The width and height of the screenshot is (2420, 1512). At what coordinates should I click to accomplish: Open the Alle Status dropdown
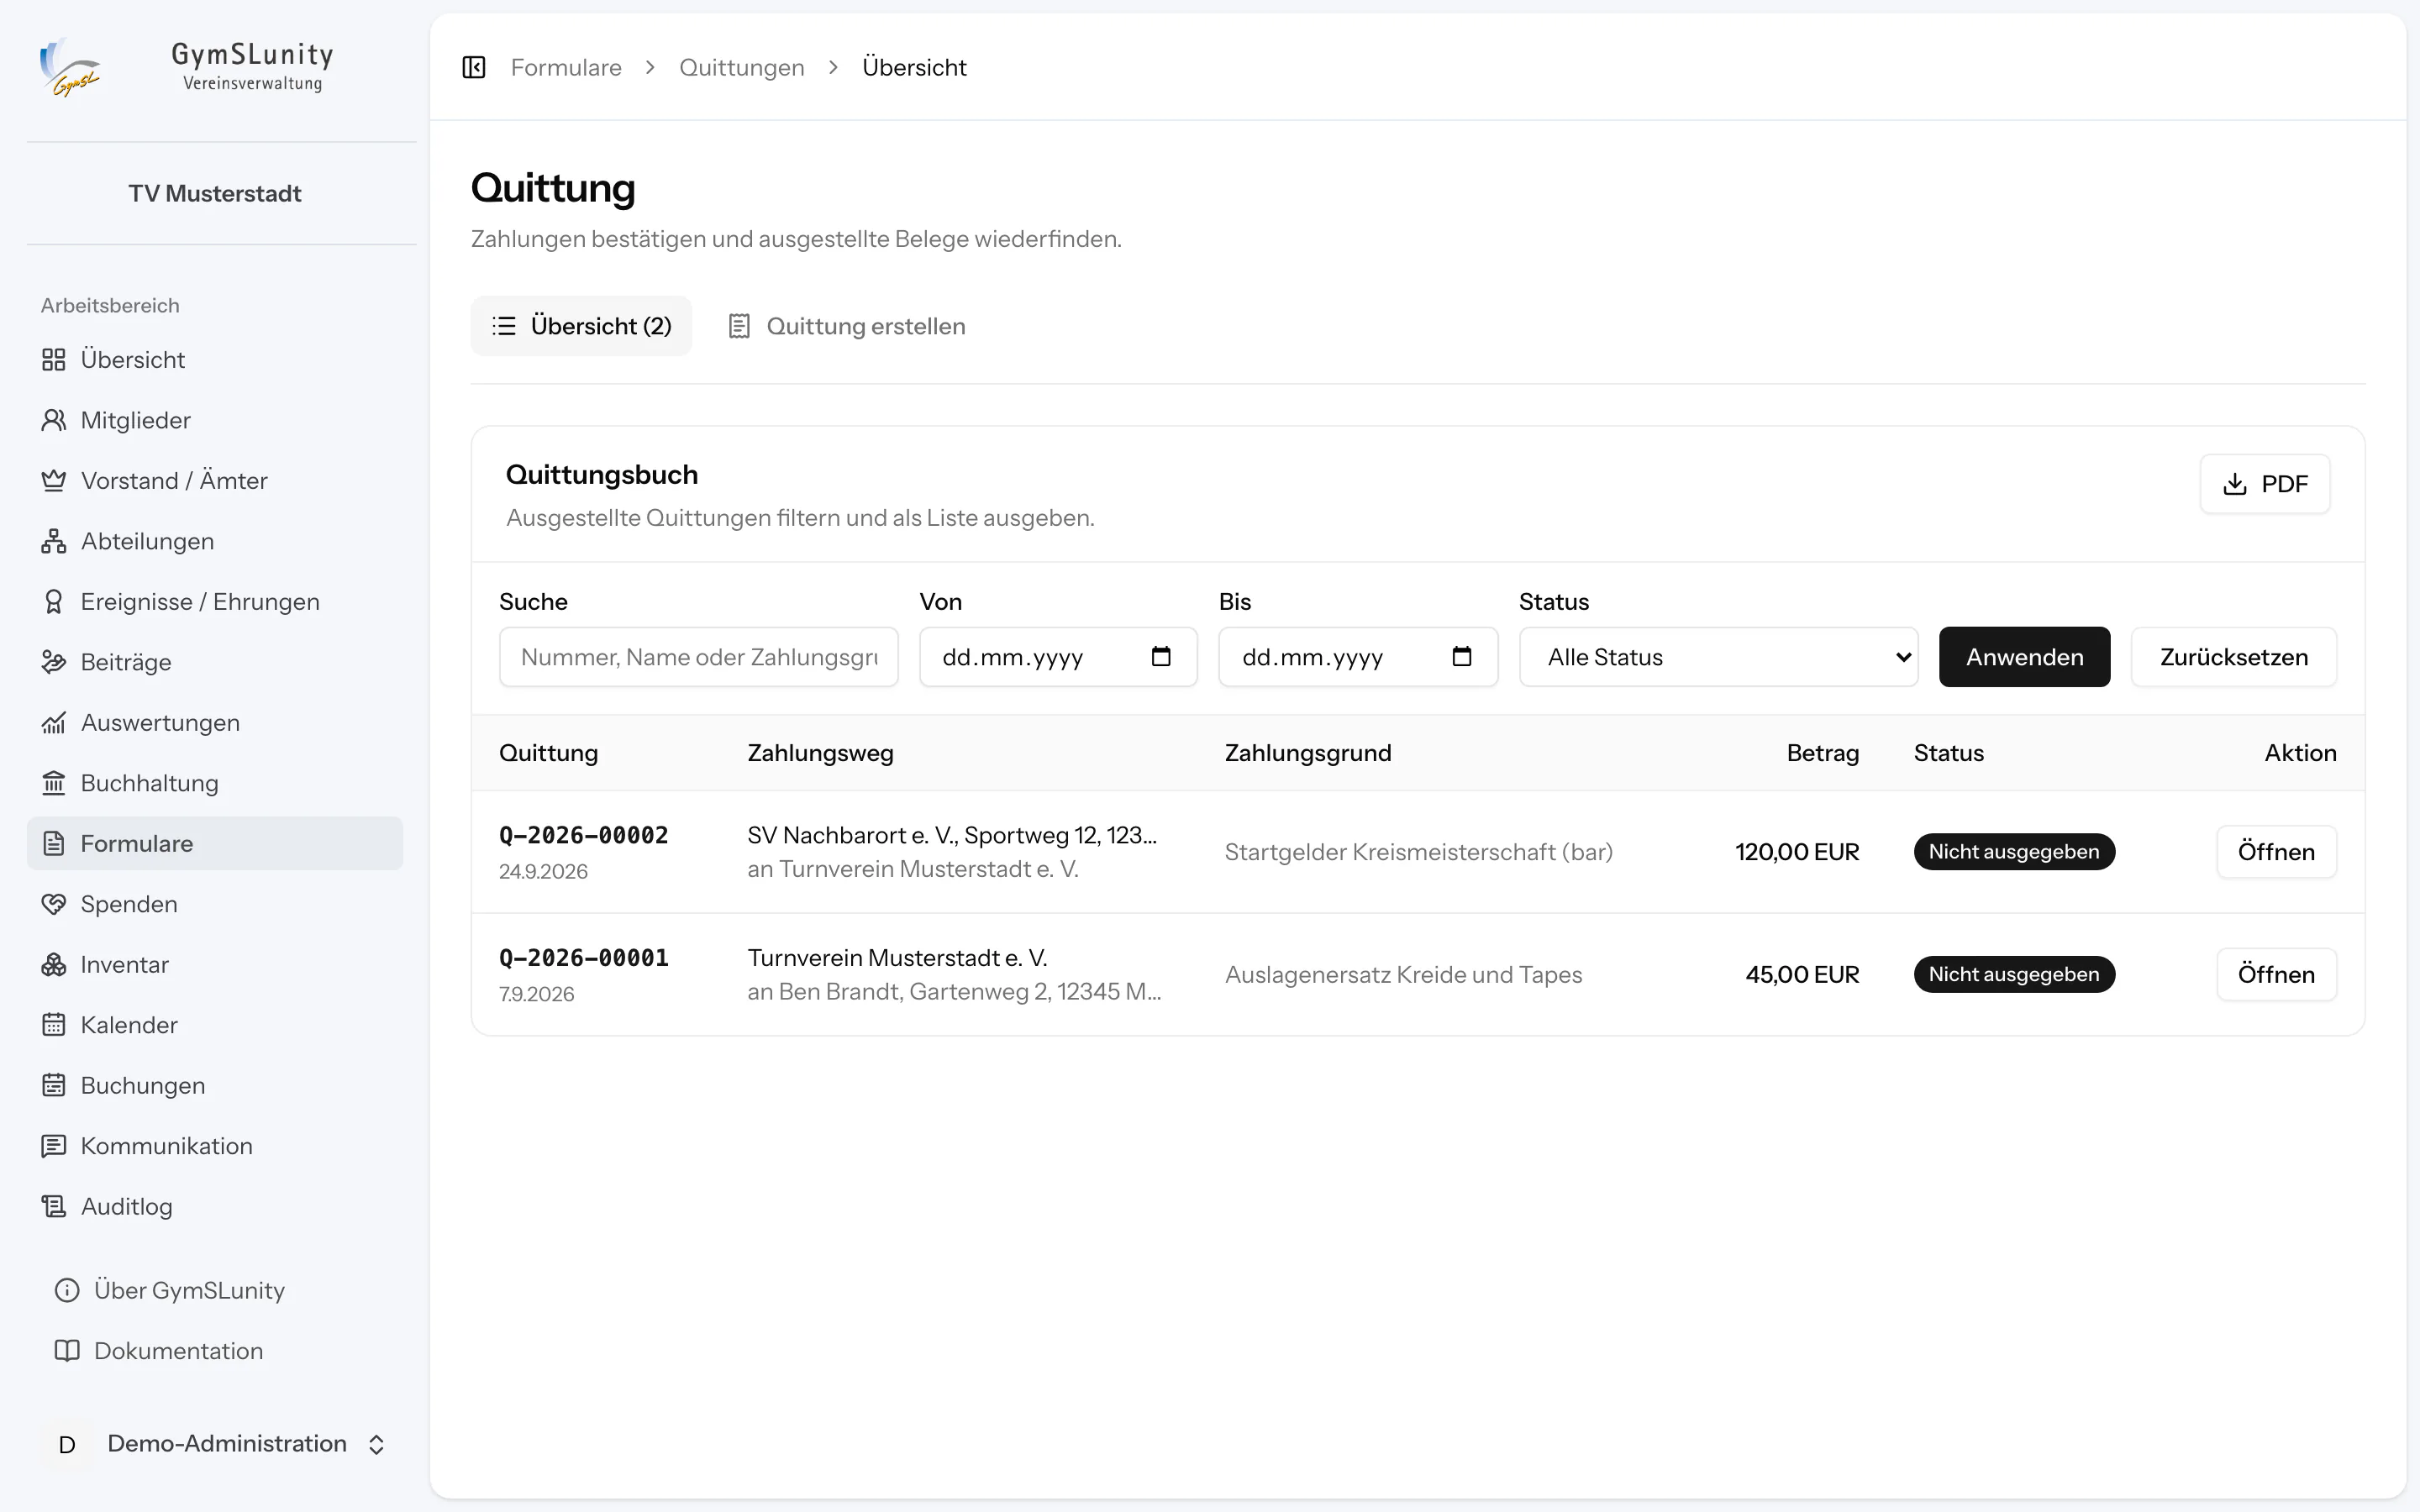pos(1718,657)
